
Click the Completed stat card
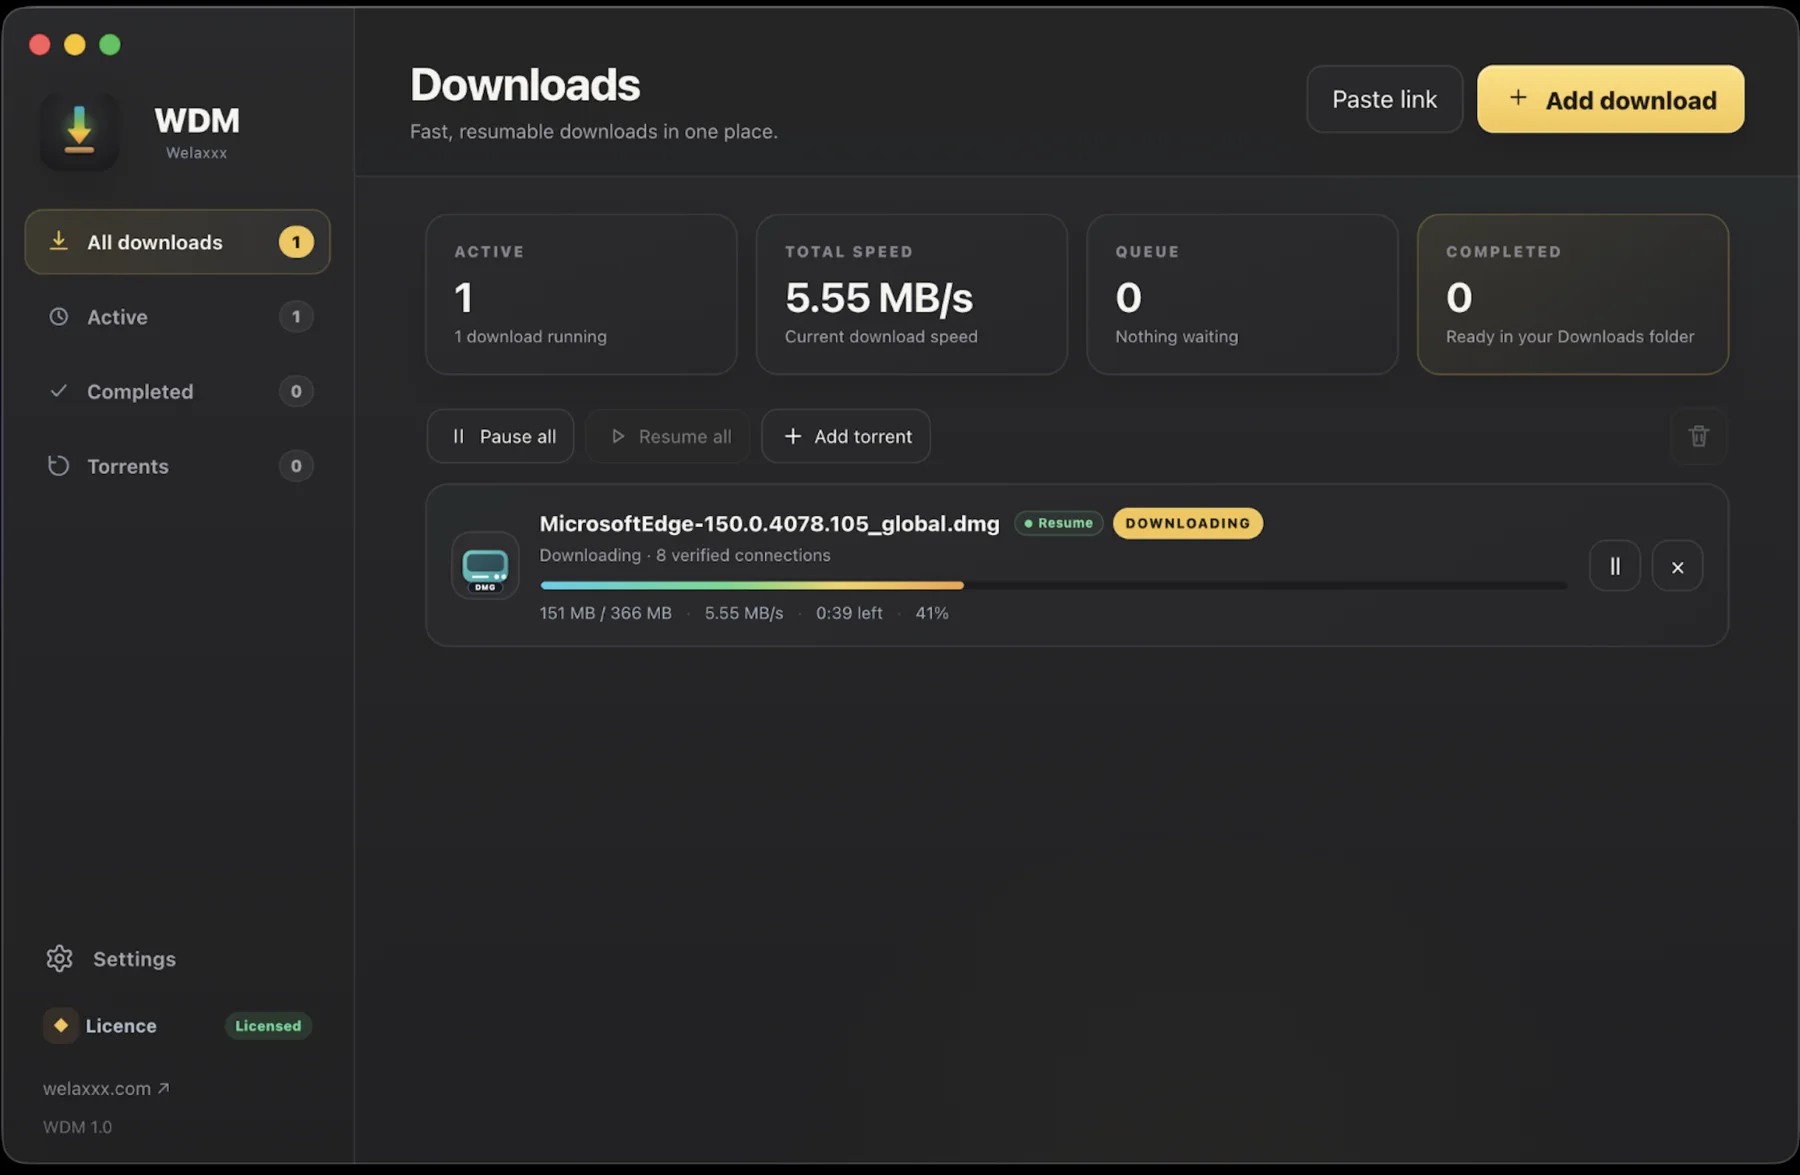(x=1573, y=294)
